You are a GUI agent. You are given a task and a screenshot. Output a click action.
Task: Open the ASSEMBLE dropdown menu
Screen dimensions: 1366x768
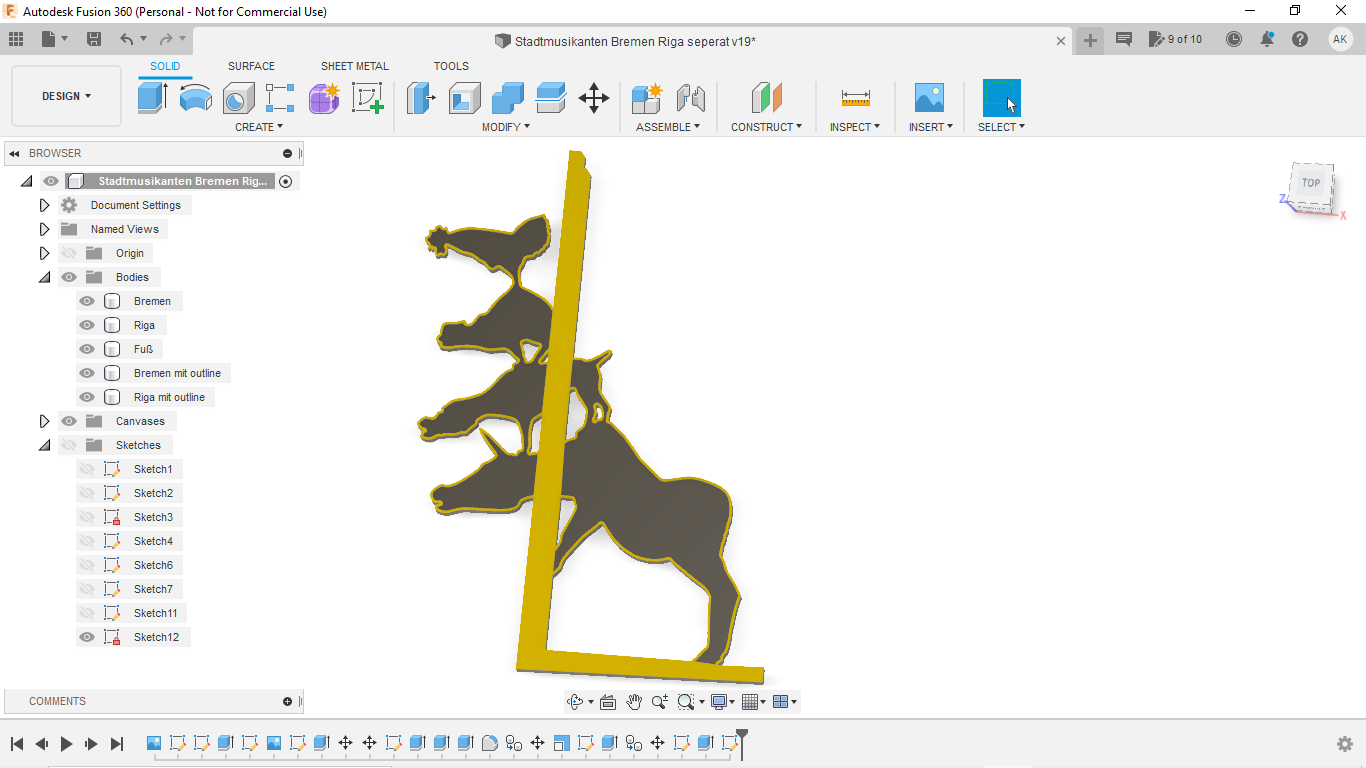coord(668,127)
